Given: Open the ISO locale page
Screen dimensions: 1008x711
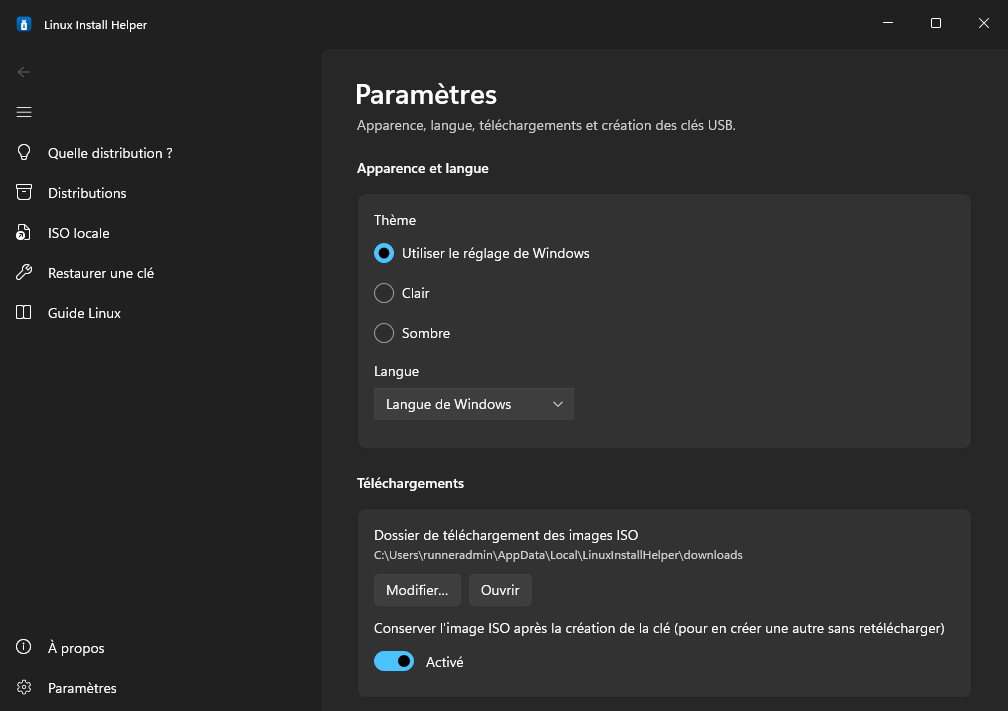Looking at the screenshot, I should point(78,233).
